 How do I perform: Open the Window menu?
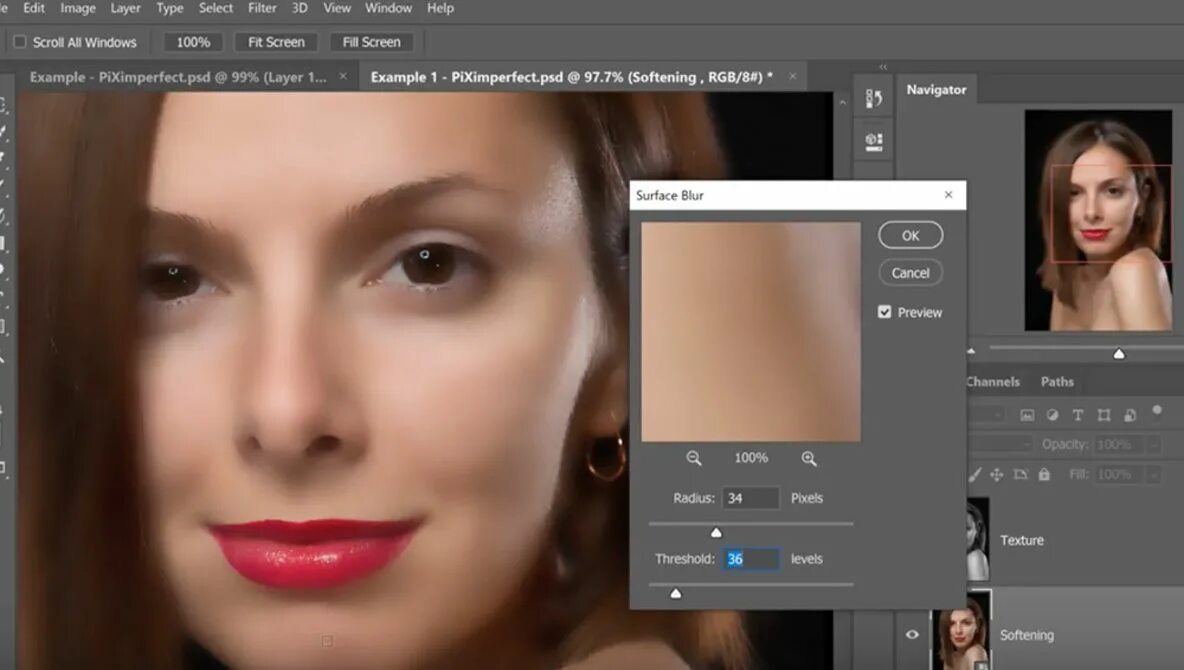388,8
